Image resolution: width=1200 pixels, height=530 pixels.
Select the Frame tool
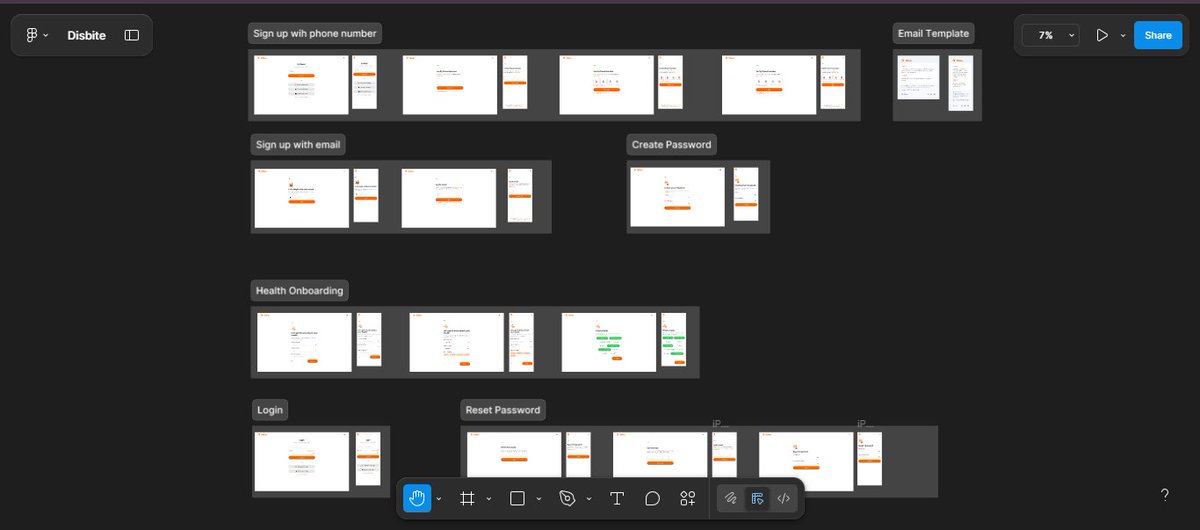click(467, 498)
